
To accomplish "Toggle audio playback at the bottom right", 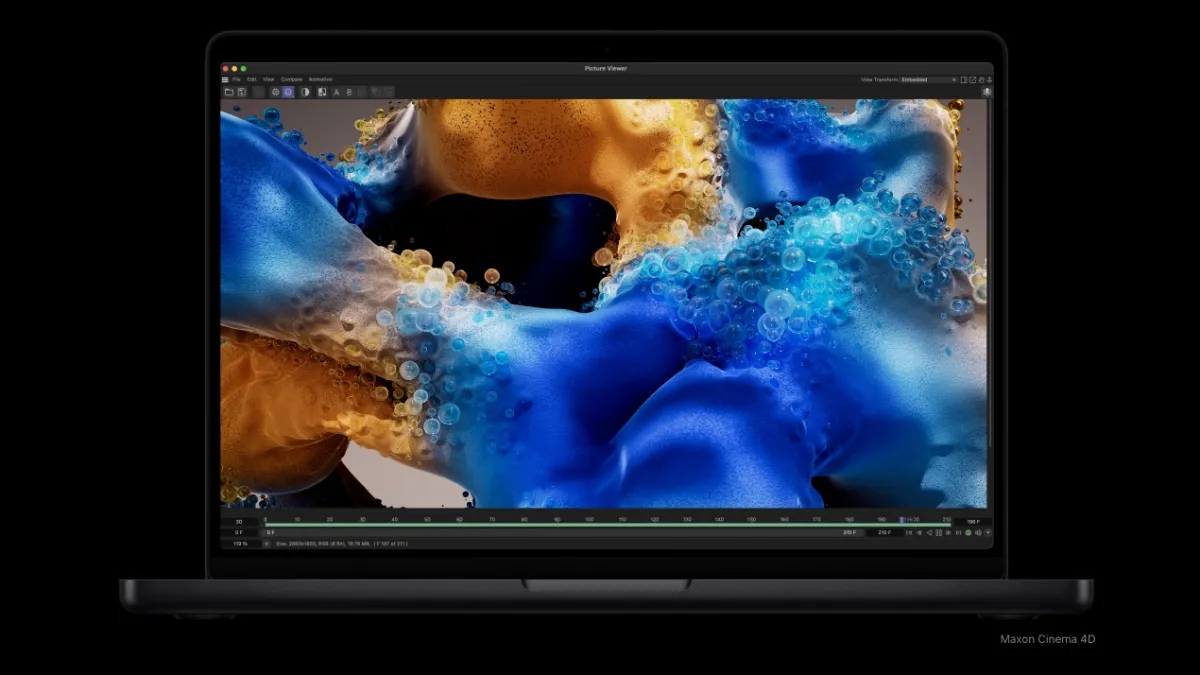I will pyautogui.click(x=978, y=532).
